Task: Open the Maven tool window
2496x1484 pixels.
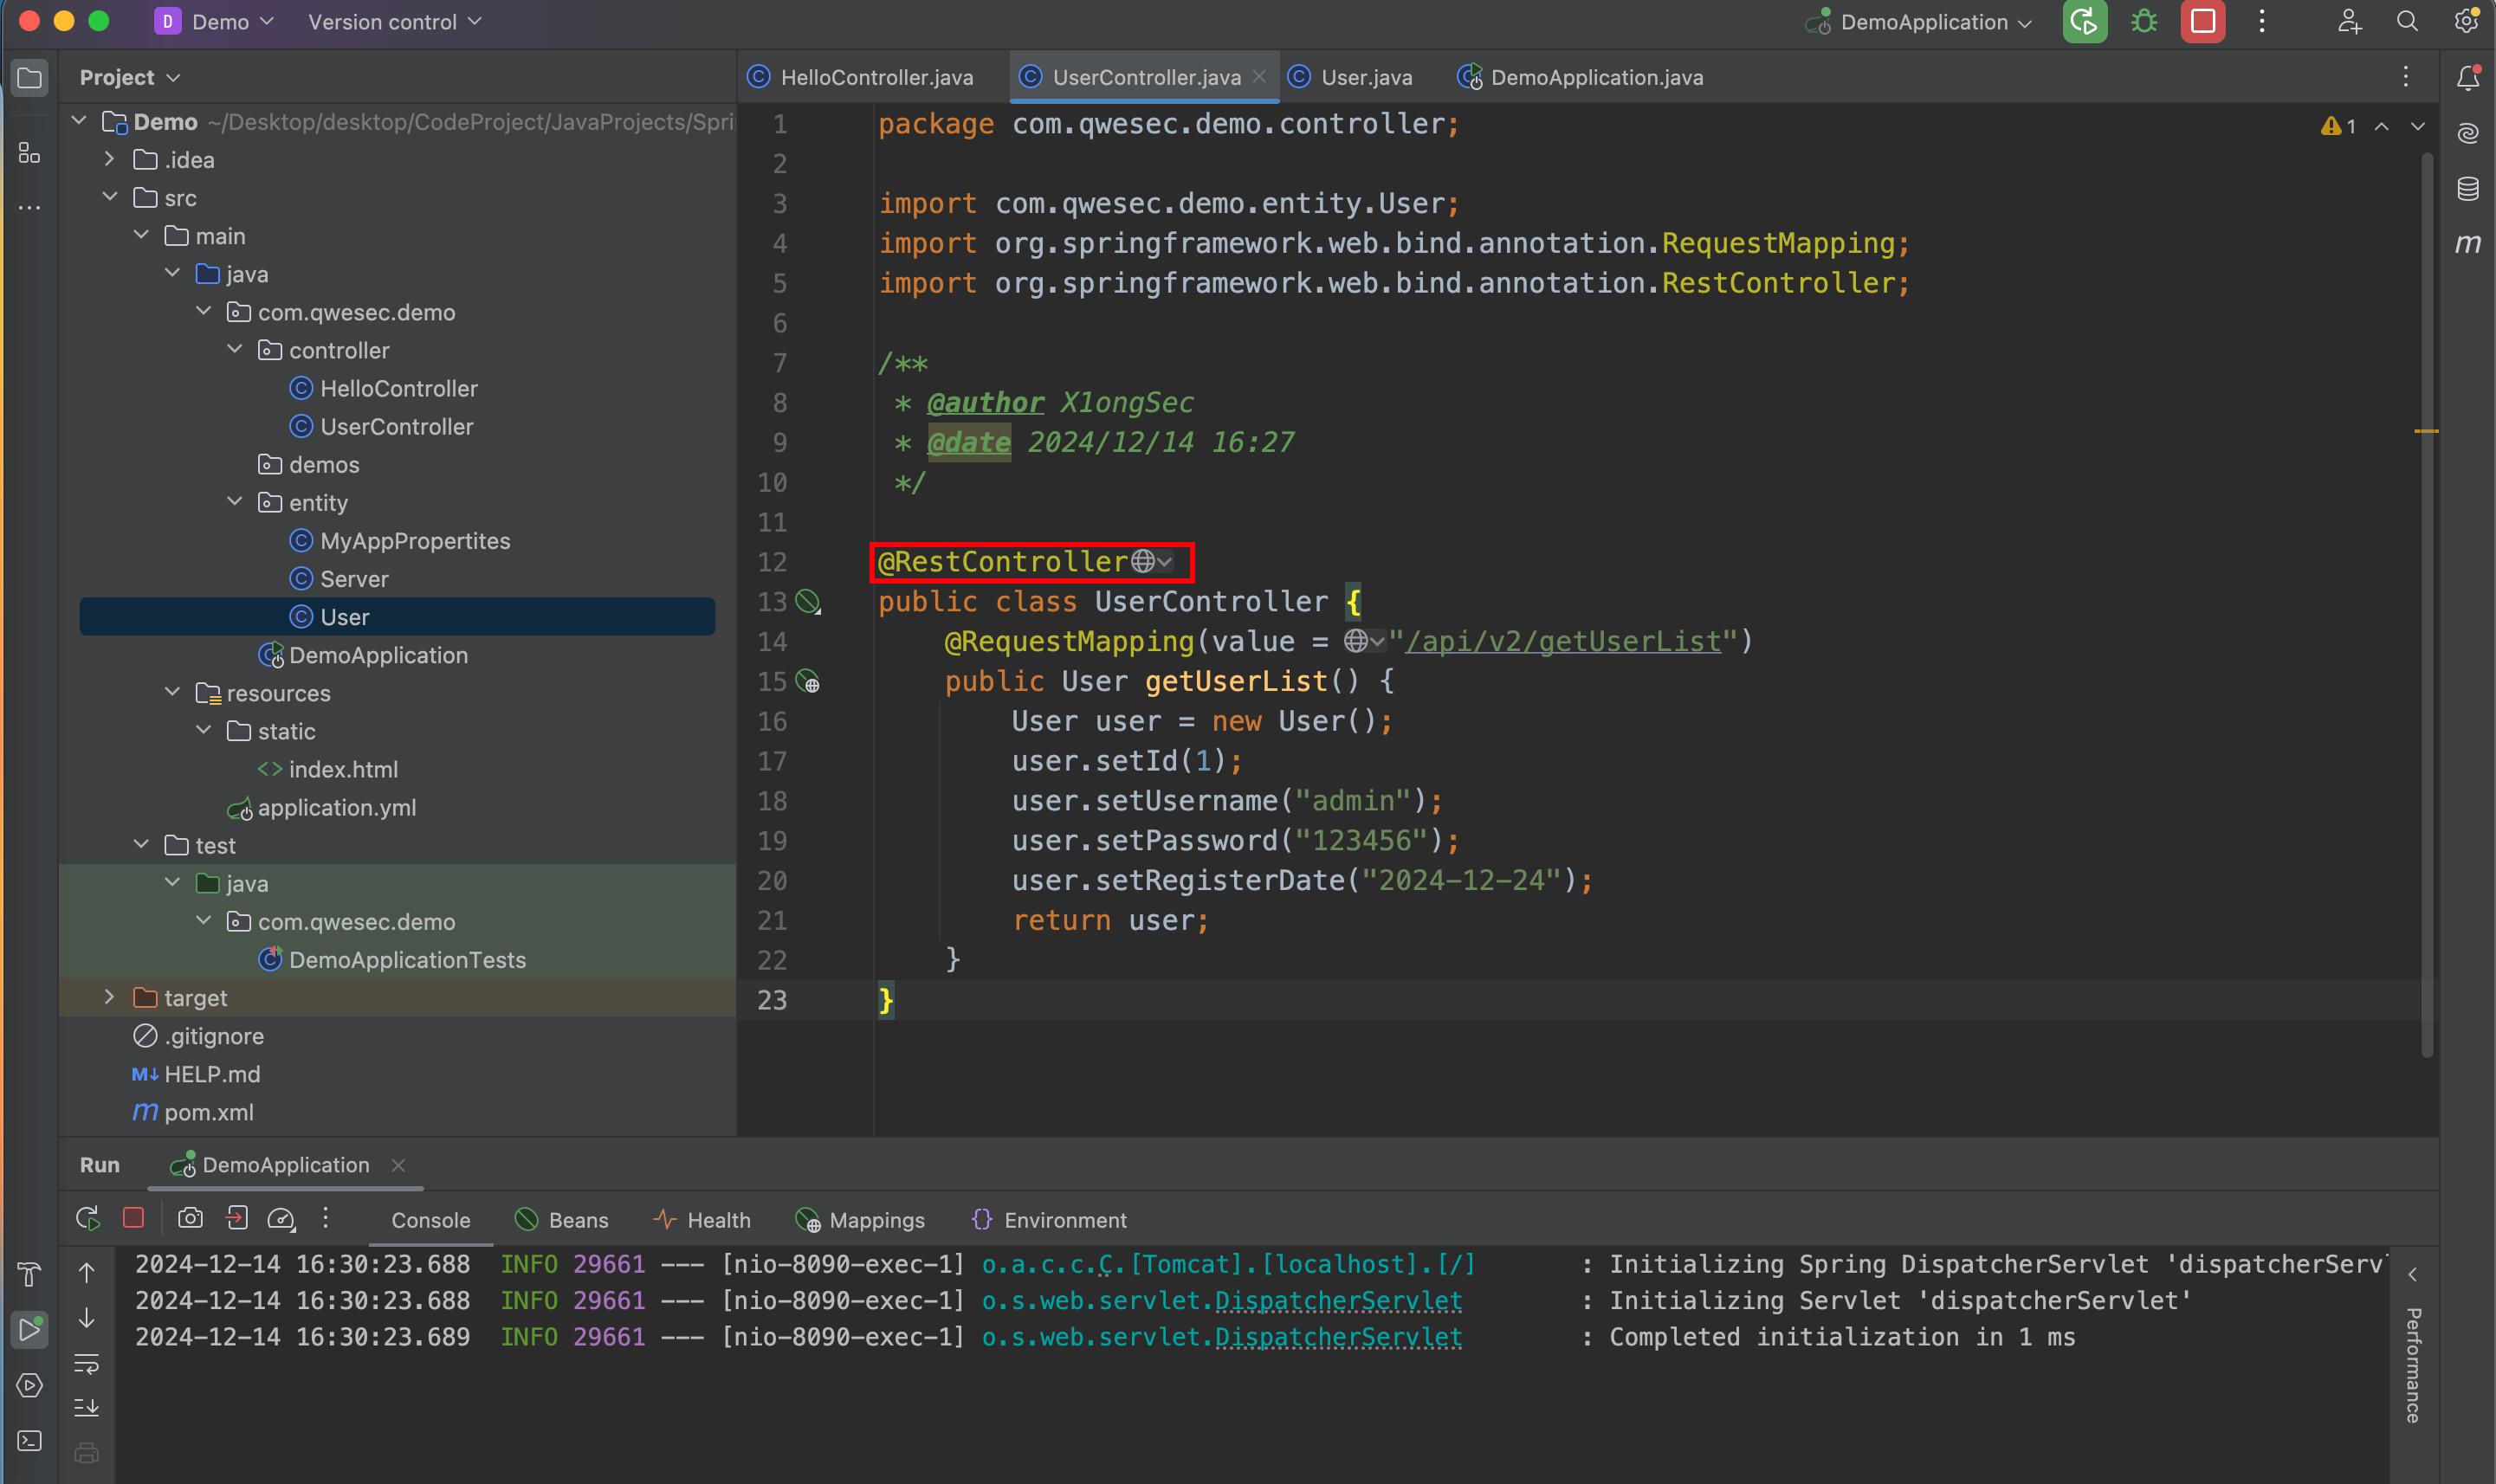Action: (2467, 243)
